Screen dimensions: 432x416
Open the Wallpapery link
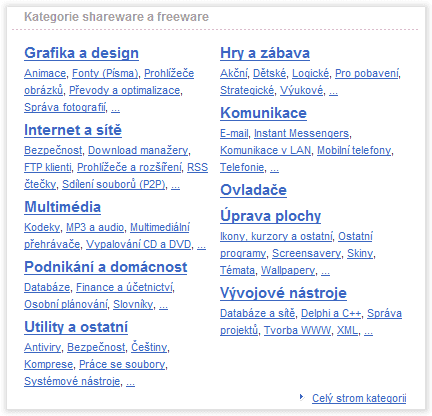pyautogui.click(x=288, y=270)
